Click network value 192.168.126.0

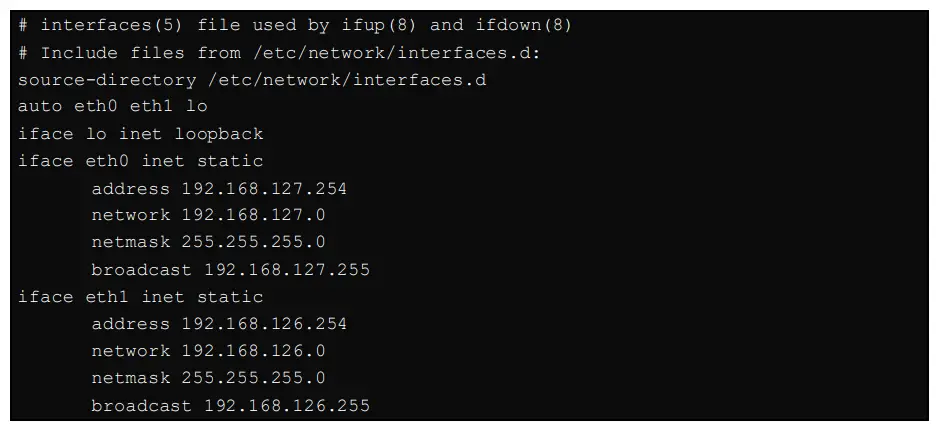253,351
